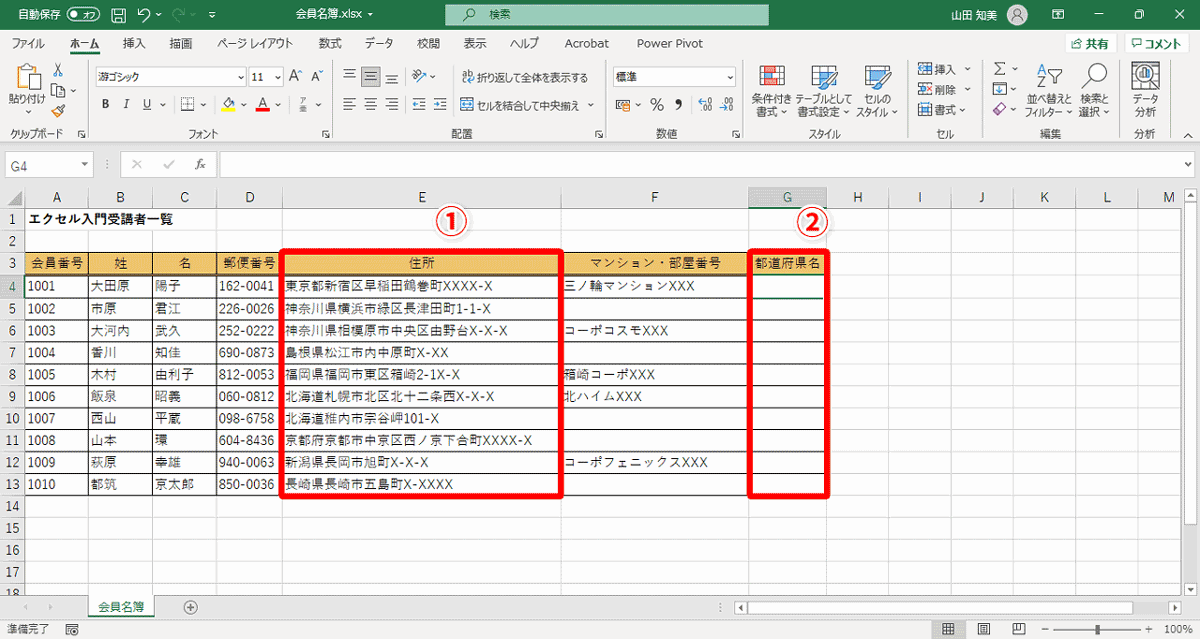1200x639 pixels.
Task: Open number format dropdown 標準
Action: [730, 77]
